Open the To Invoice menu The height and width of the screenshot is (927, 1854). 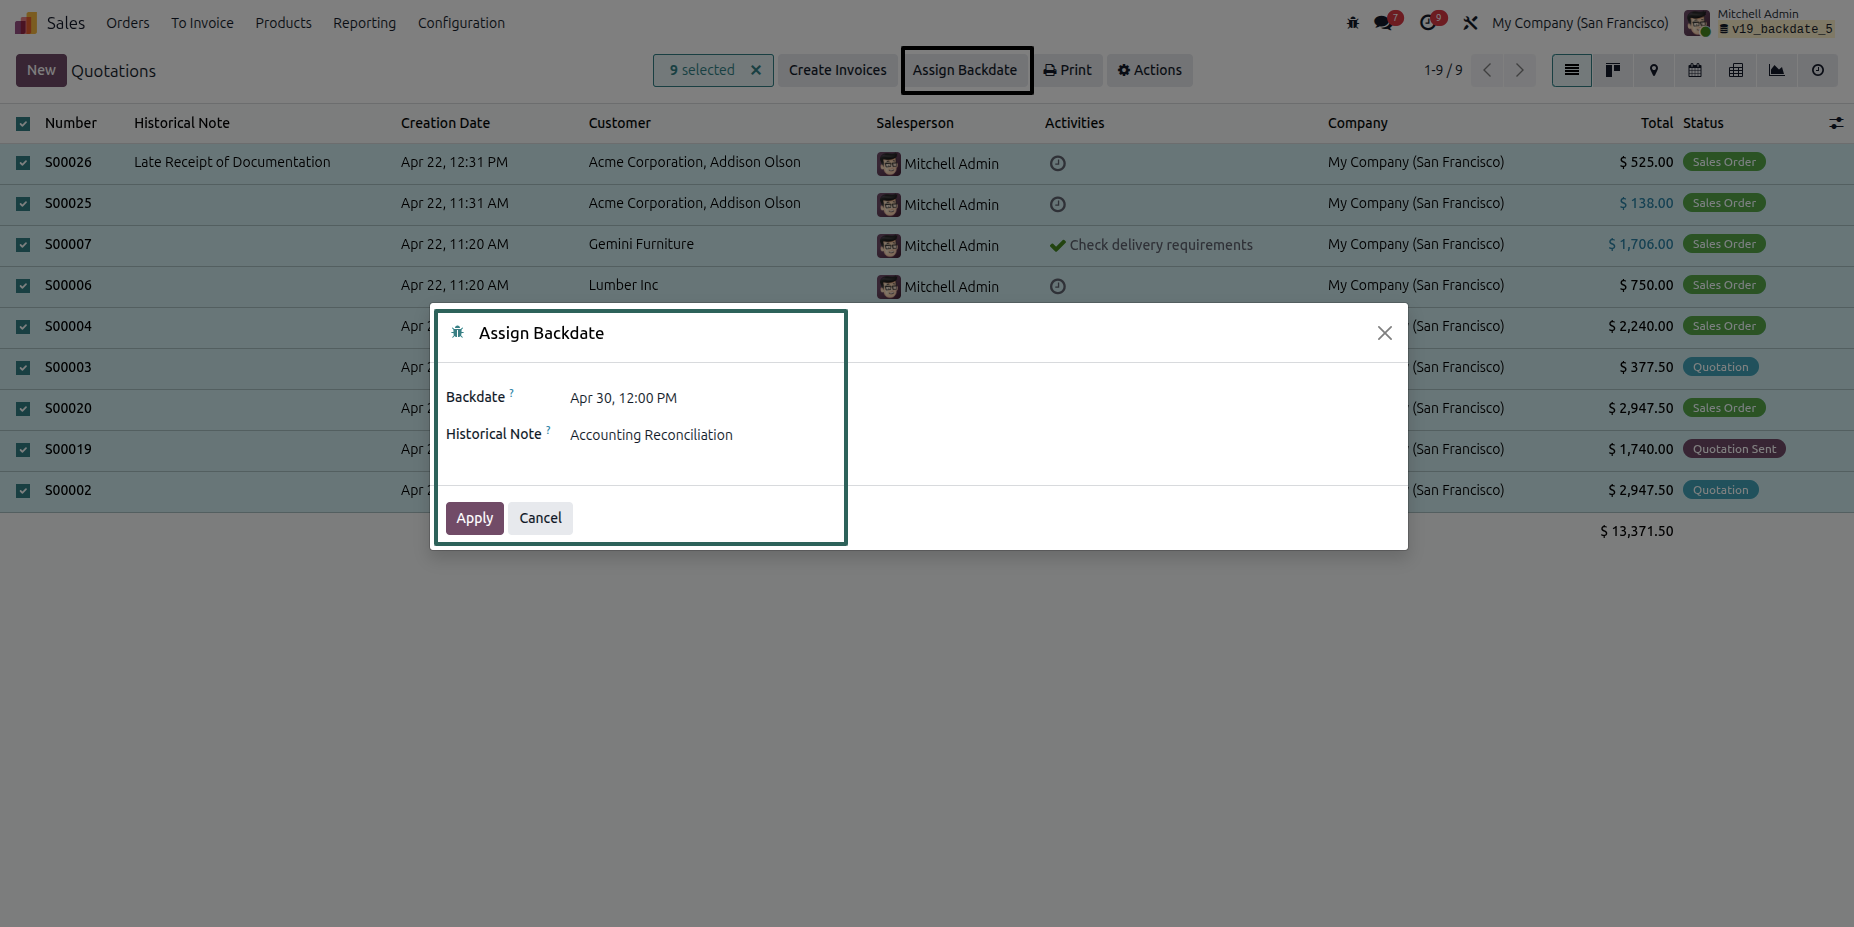[x=202, y=23]
